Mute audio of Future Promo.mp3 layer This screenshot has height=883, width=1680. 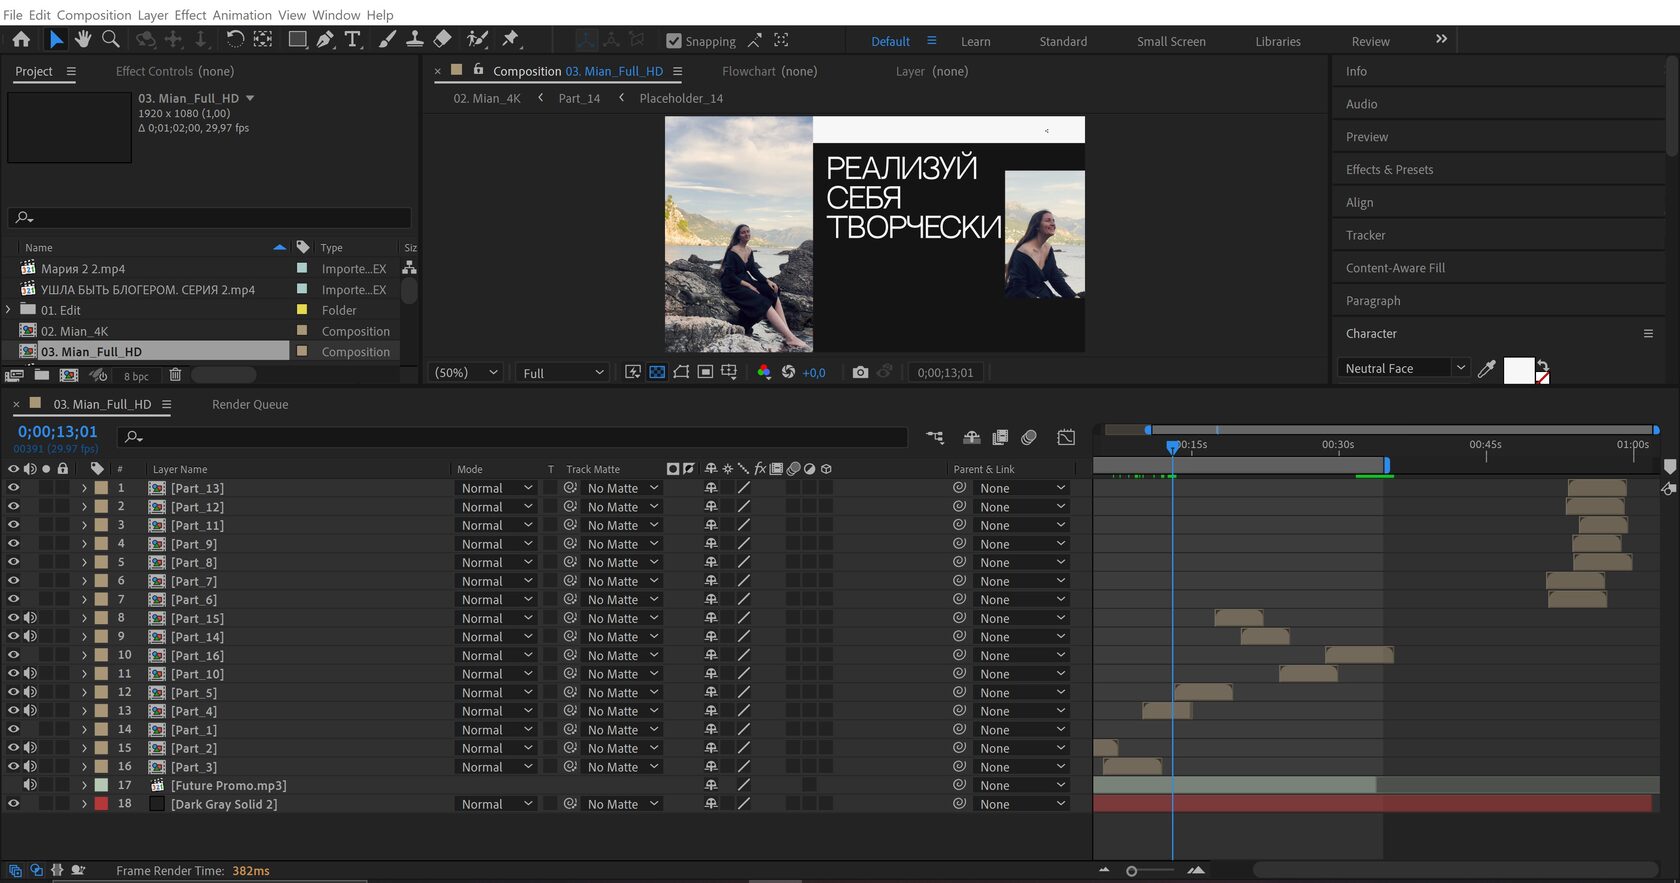tap(30, 785)
